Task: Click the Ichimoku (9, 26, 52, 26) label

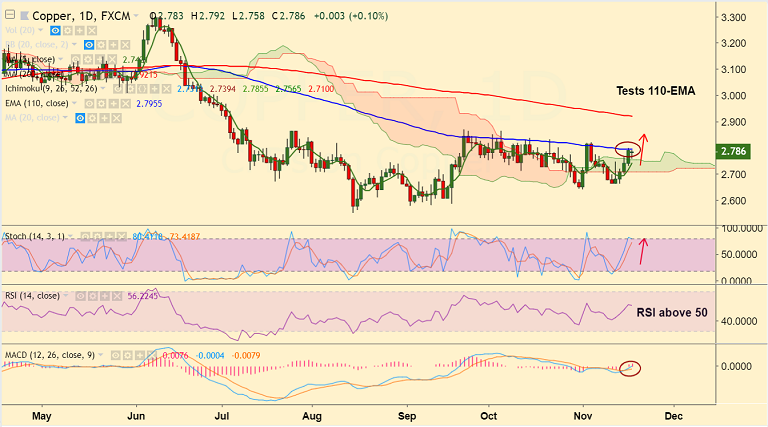Action: click(x=51, y=89)
